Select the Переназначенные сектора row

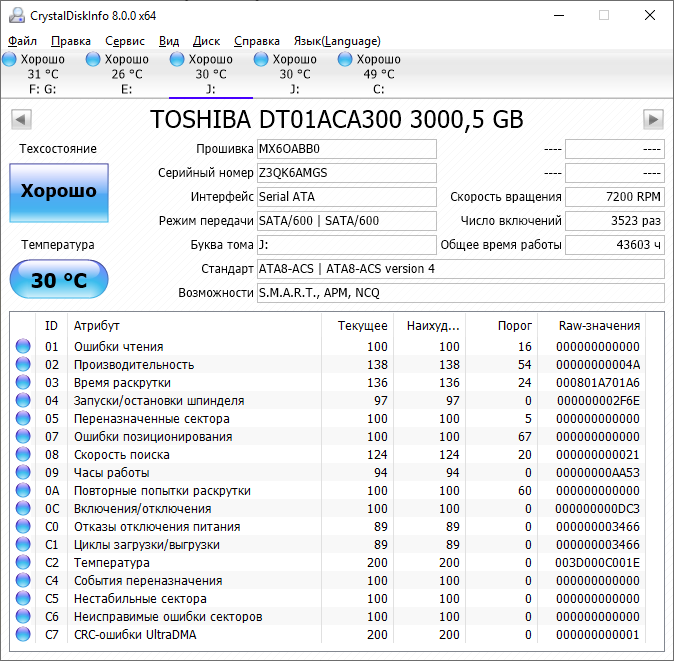tap(151, 419)
